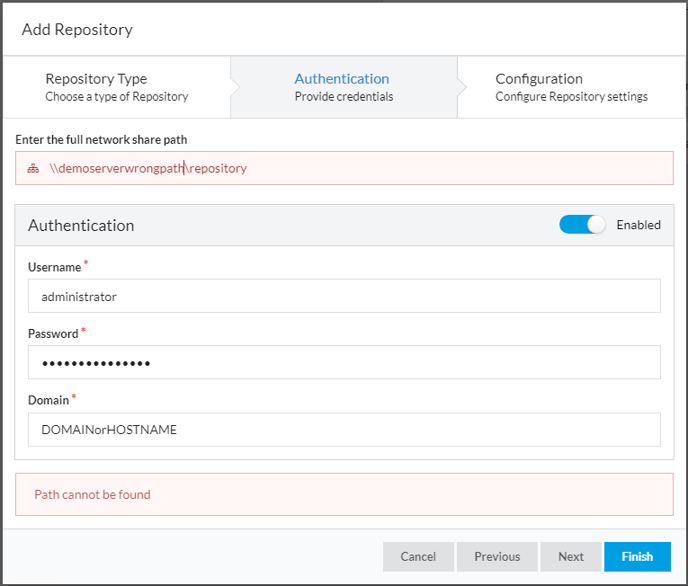Click into the Password field

[x=344, y=362]
